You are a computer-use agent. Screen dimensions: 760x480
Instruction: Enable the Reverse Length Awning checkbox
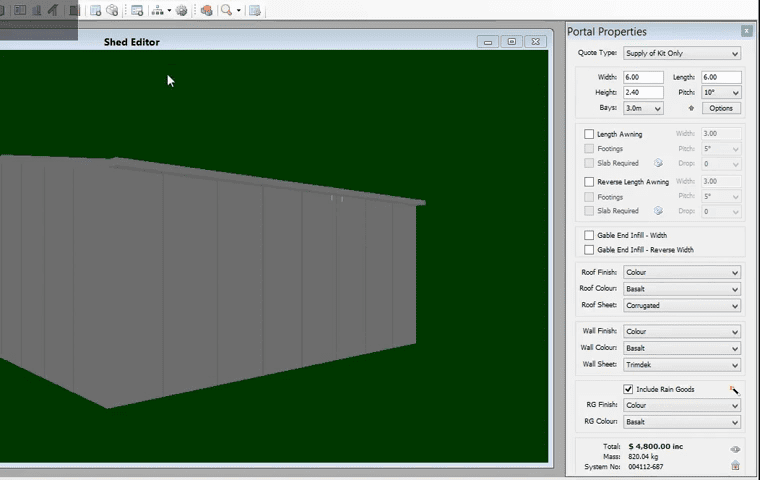click(589, 182)
